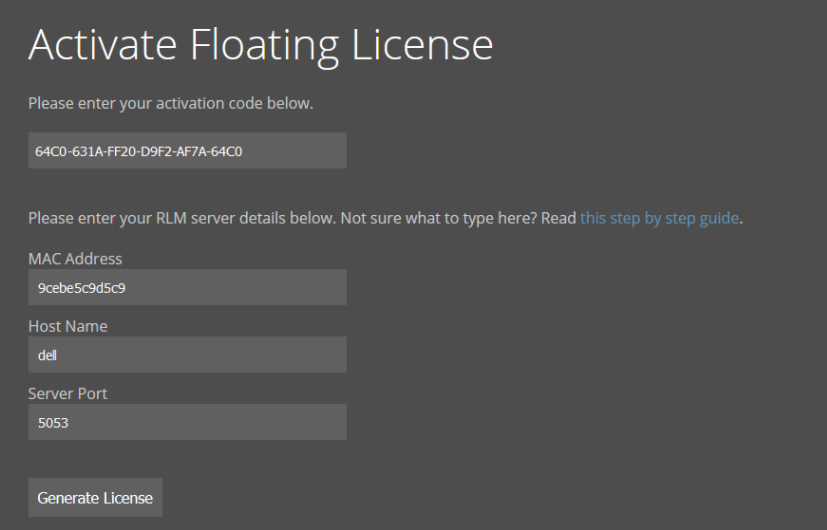Click the word 'Floating' in the heading
This screenshot has height=530, width=827.
pyautogui.click(x=264, y=46)
